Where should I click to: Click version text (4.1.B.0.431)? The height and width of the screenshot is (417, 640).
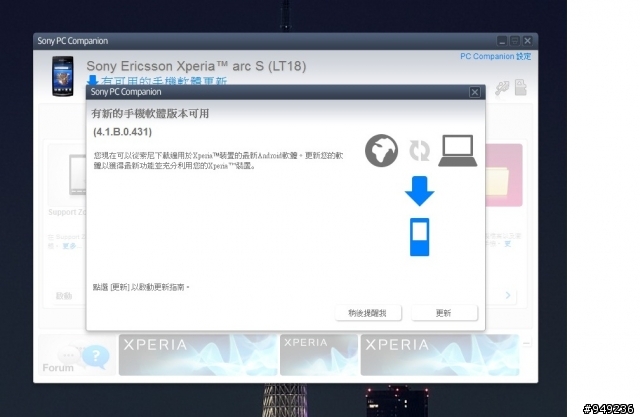tap(122, 132)
